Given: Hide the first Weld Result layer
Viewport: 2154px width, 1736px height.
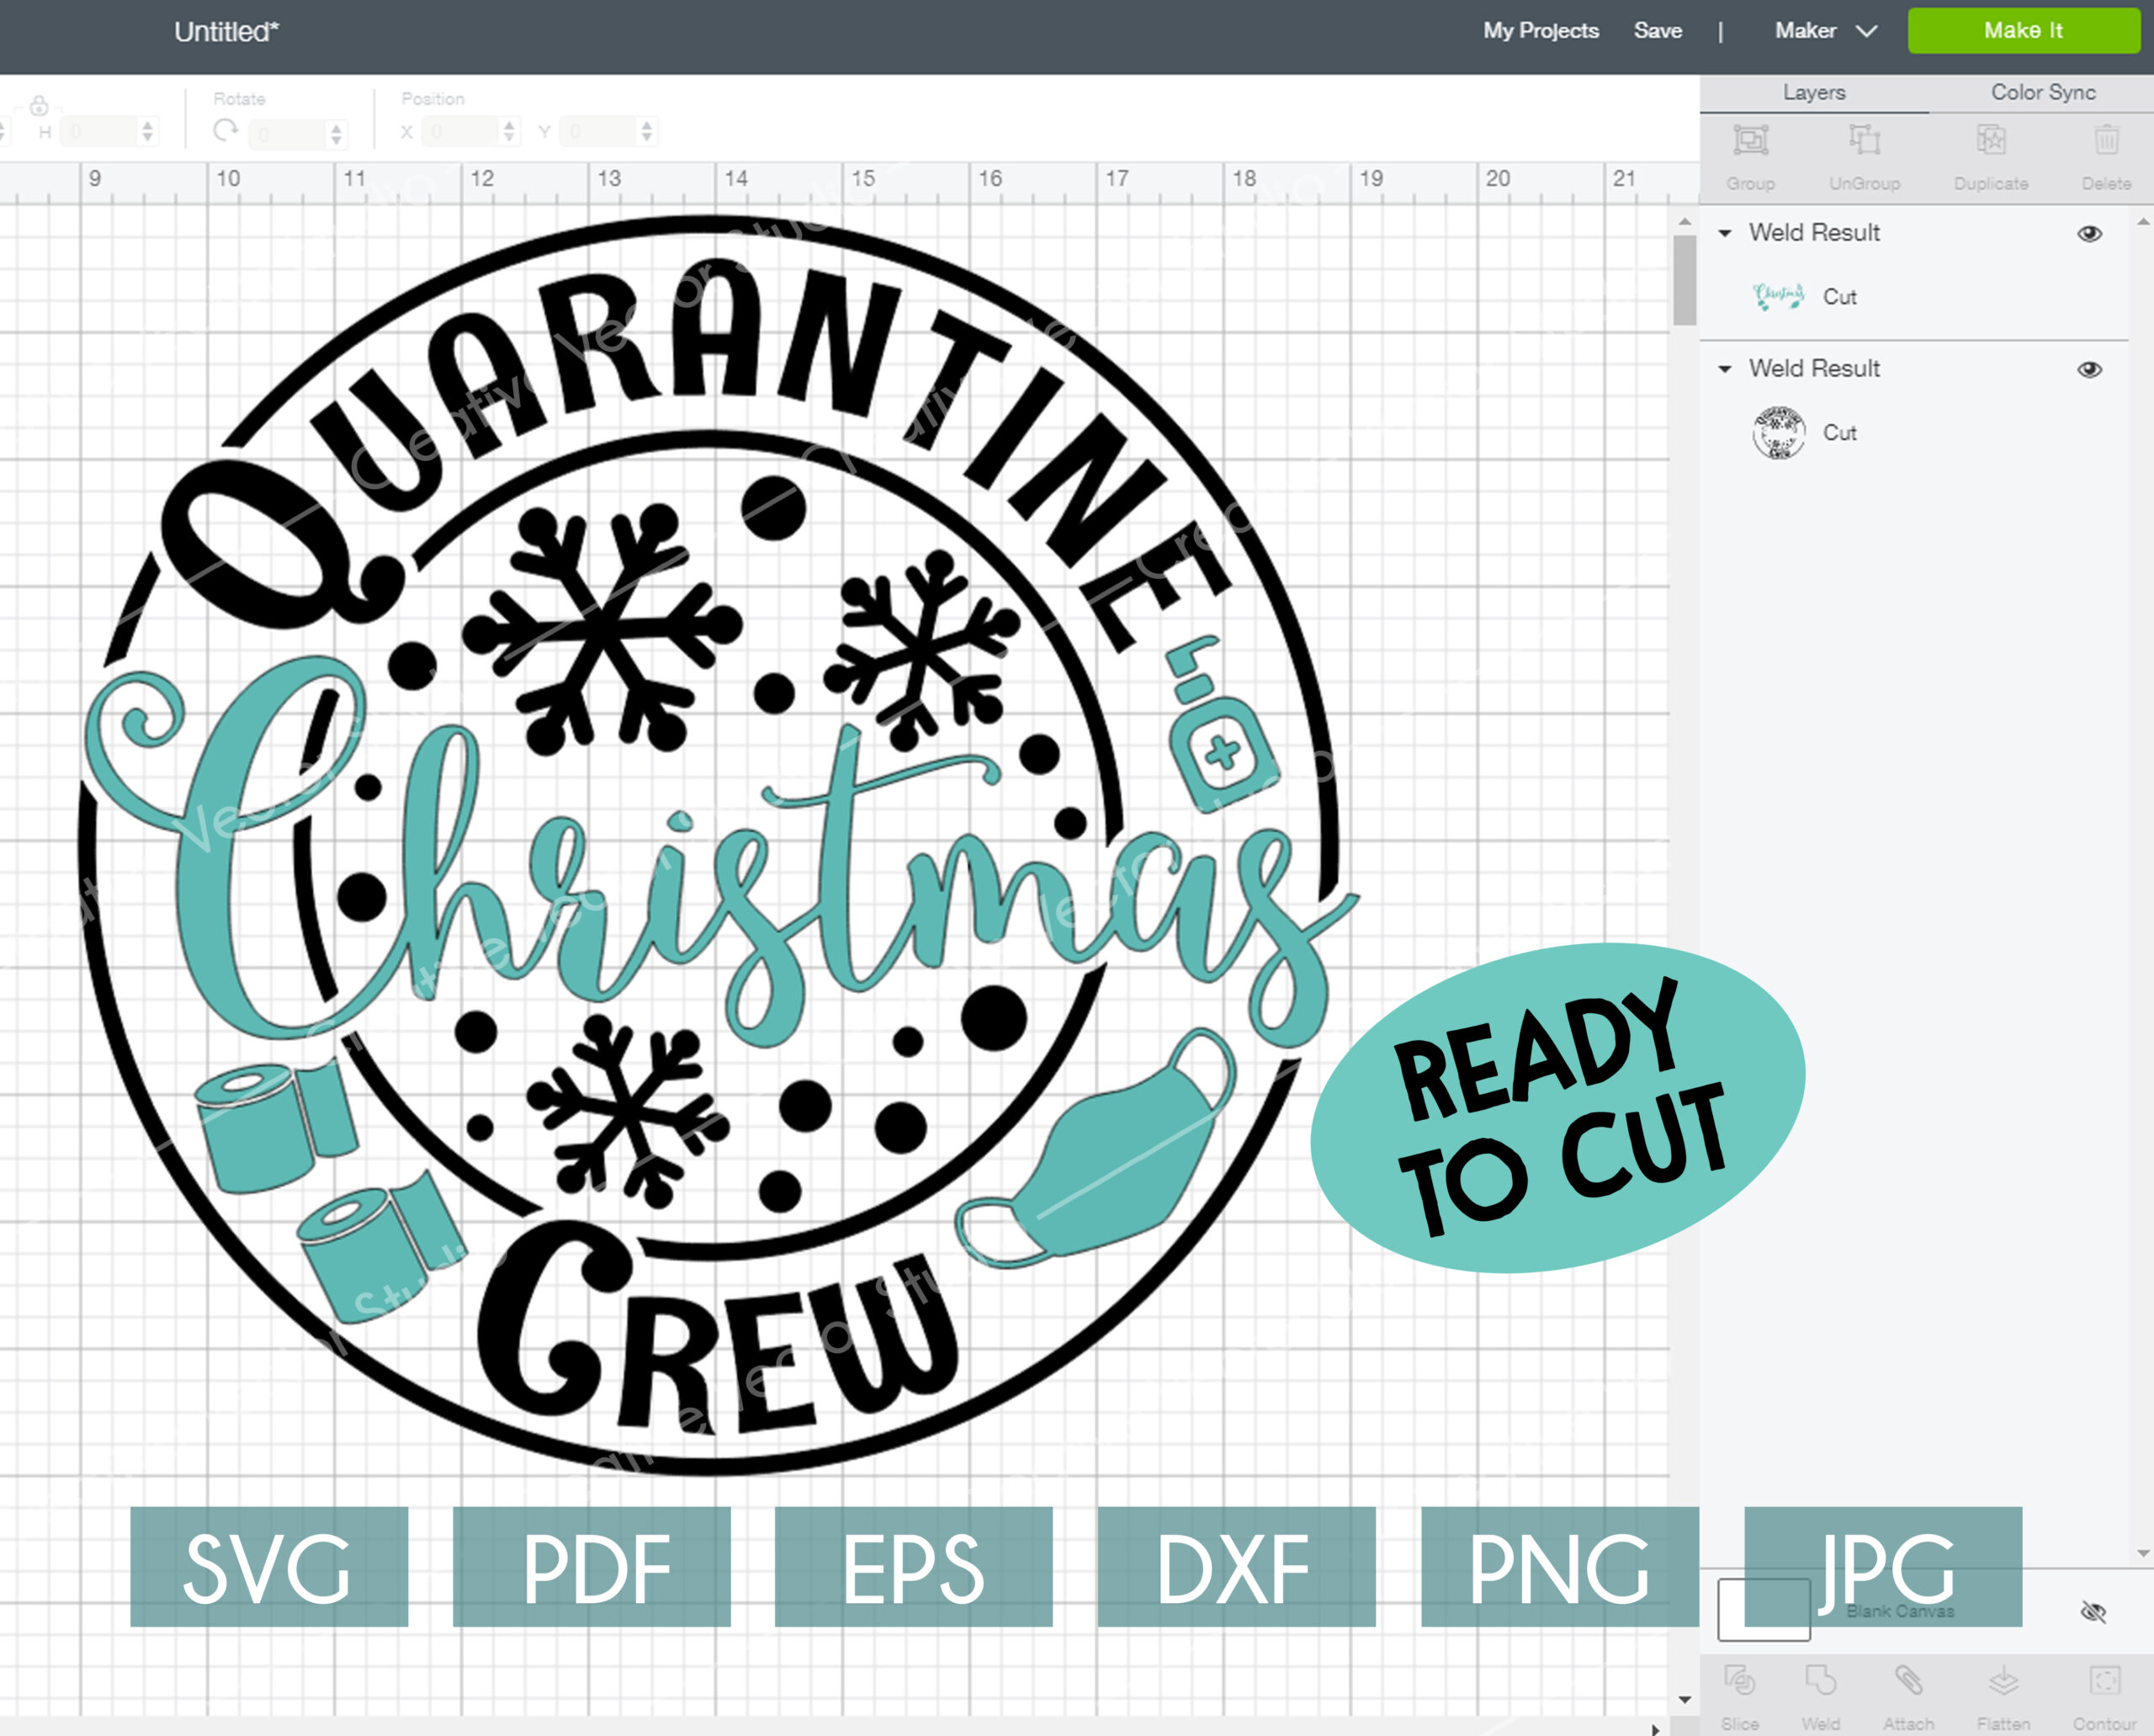Looking at the screenshot, I should tap(2089, 233).
